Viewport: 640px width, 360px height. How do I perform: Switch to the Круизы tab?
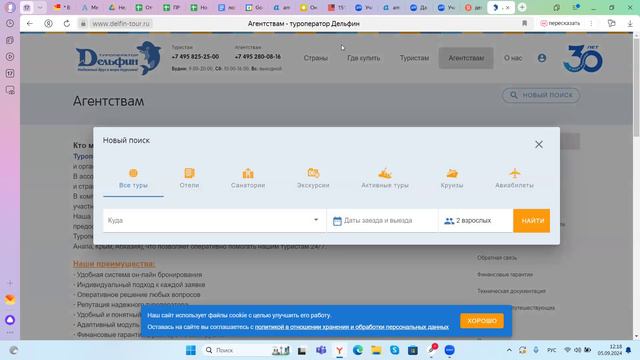tap(452, 179)
